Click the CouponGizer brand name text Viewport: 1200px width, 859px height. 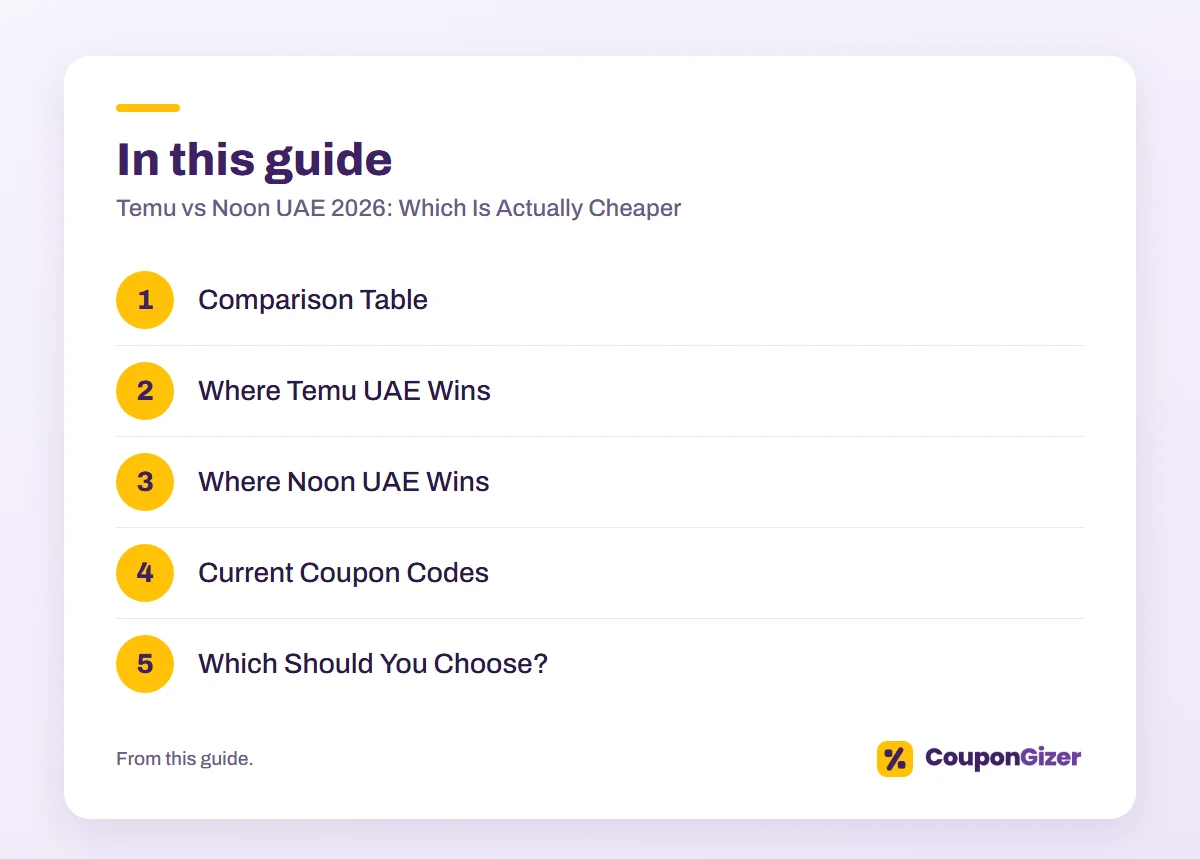click(1003, 758)
